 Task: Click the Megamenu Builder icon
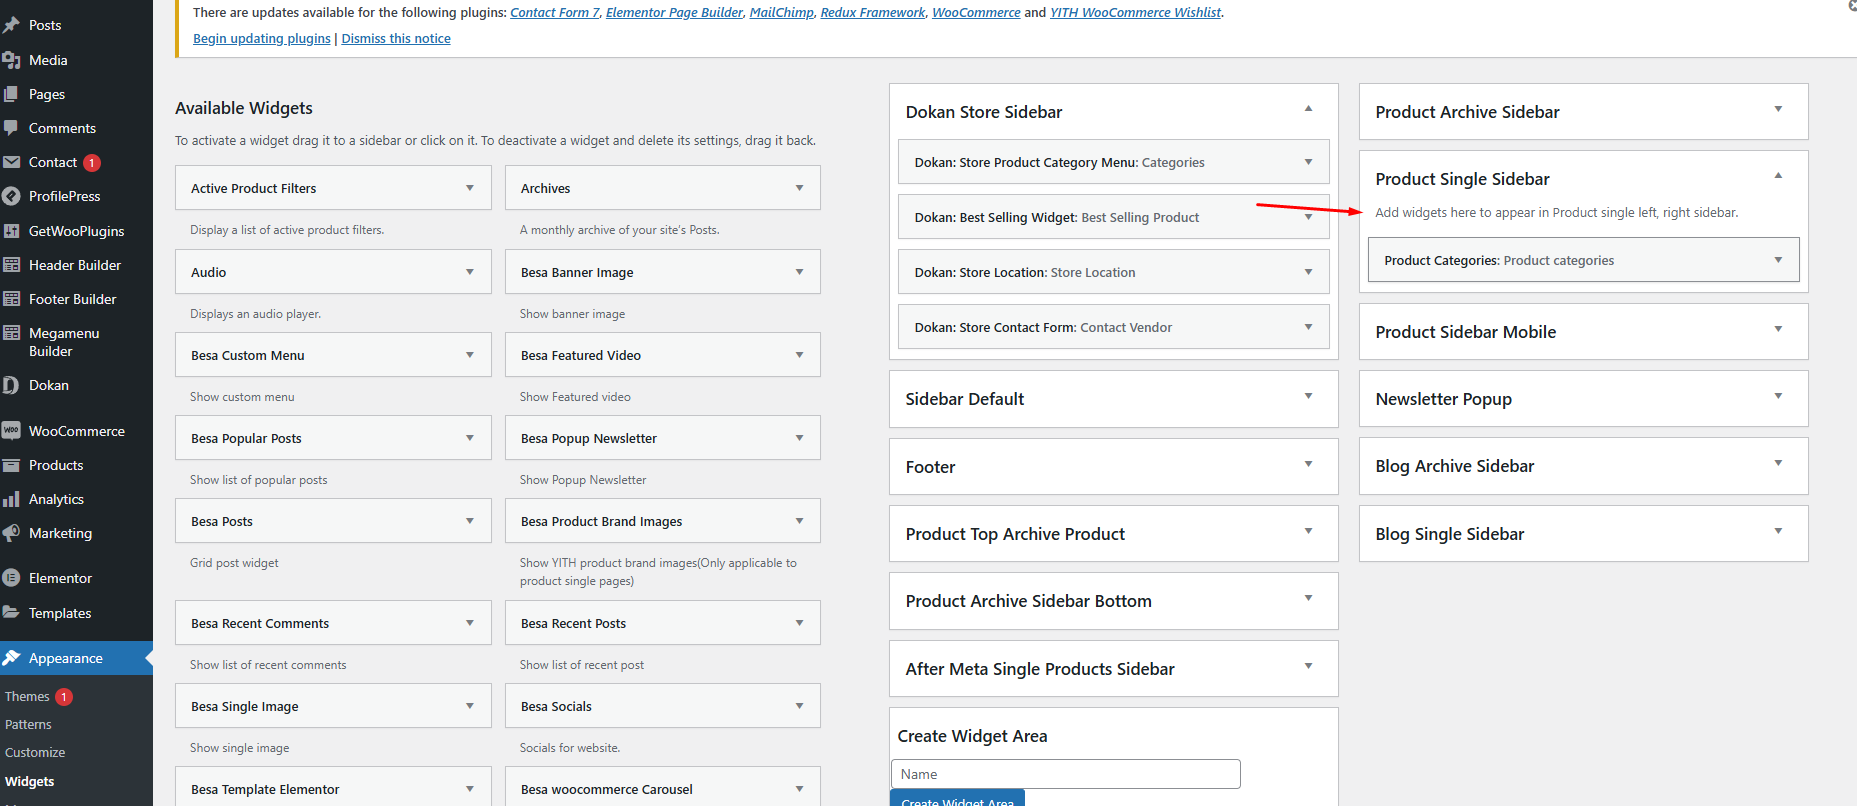pos(11,333)
